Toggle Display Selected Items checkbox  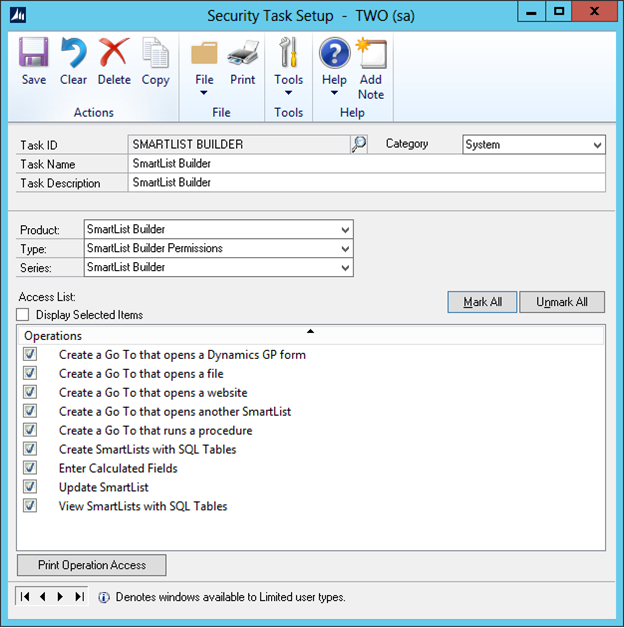tap(23, 315)
